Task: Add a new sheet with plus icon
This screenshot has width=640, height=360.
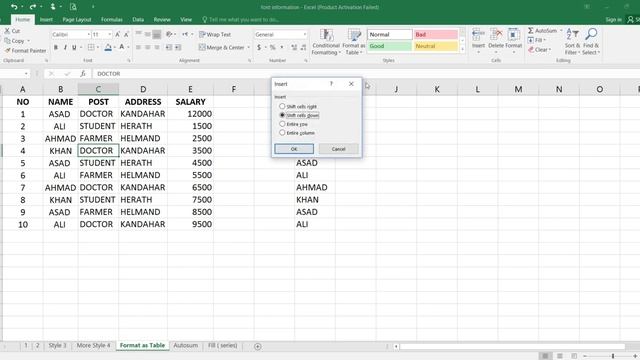Action: point(258,346)
